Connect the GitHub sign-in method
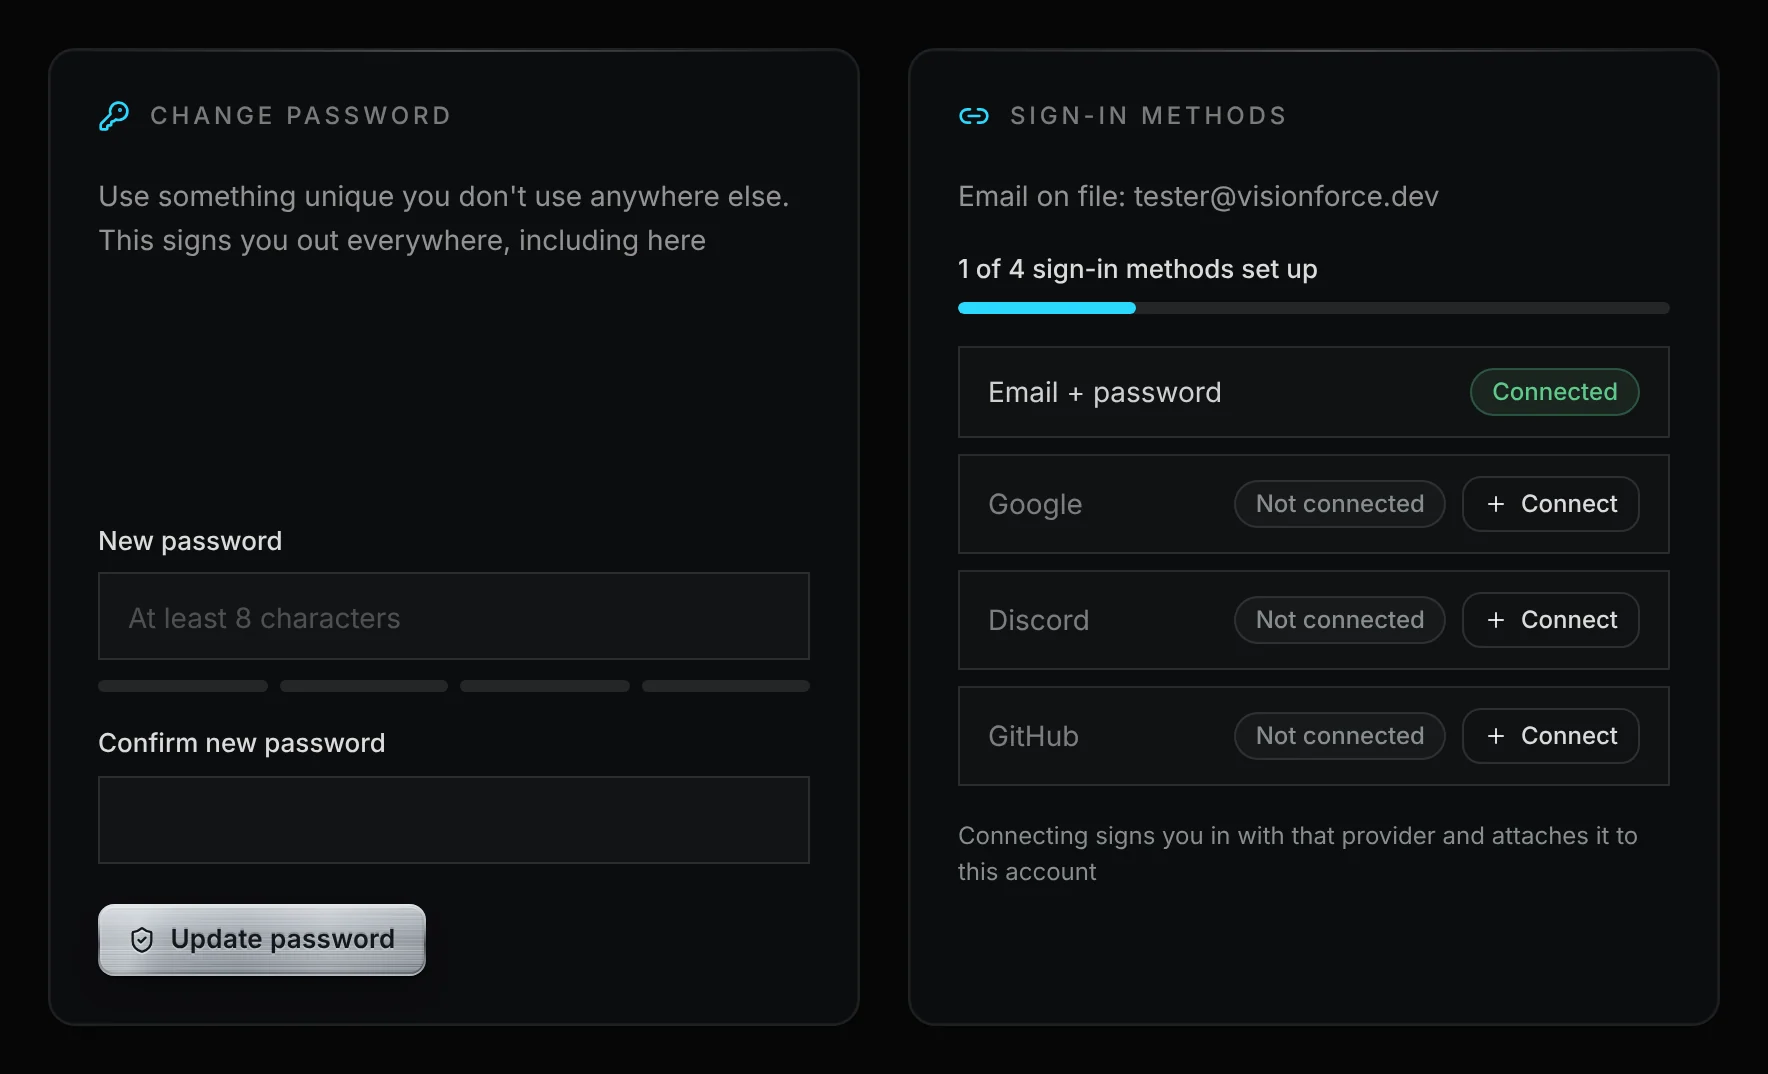This screenshot has height=1074, width=1768. [x=1551, y=736]
